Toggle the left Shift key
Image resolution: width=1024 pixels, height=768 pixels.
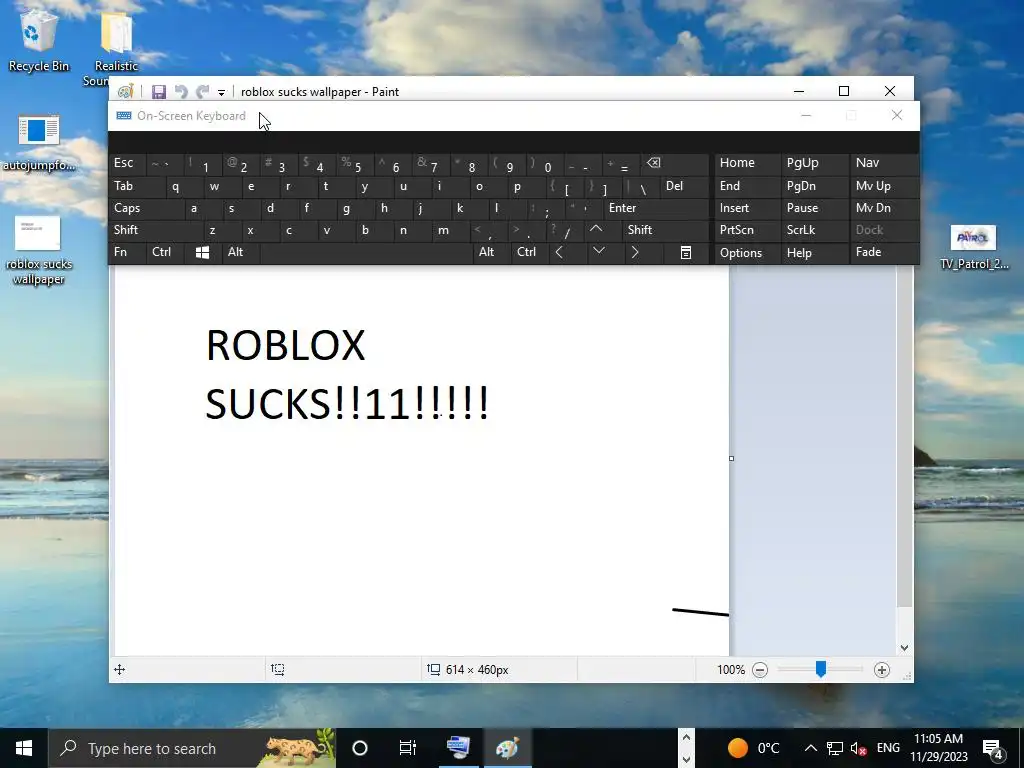coord(156,230)
